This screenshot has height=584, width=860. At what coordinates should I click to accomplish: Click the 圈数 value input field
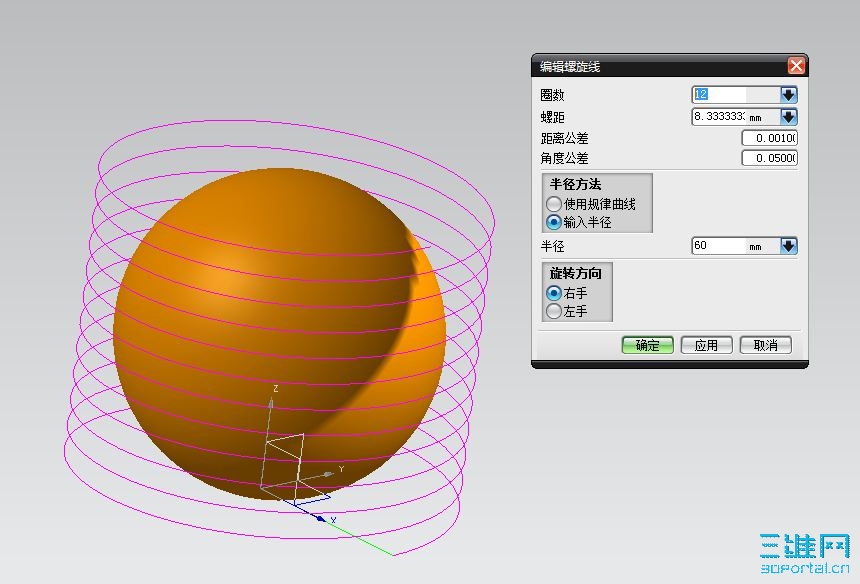pyautogui.click(x=735, y=94)
